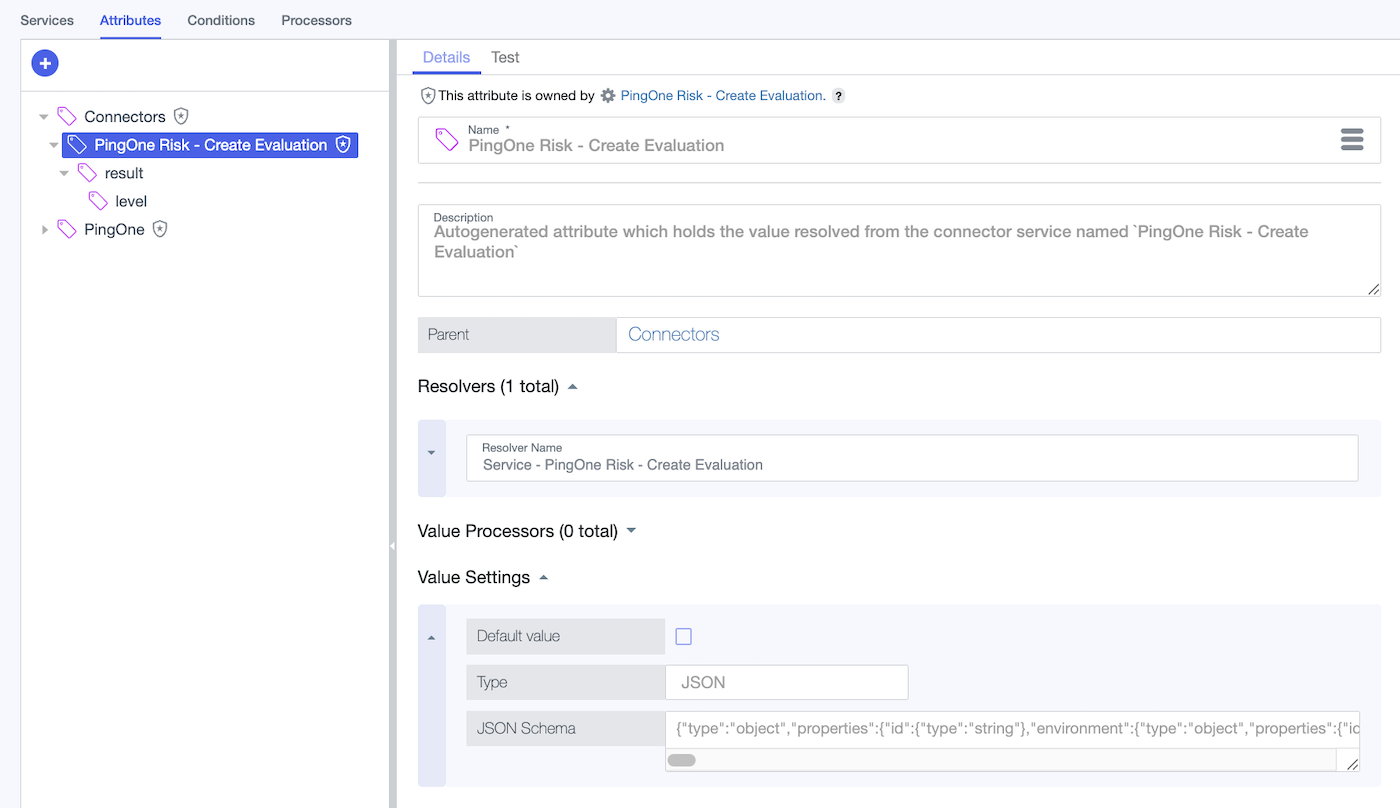The image size is (1400, 808).
Task: Open the Services tab
Action: pyautogui.click(x=47, y=20)
